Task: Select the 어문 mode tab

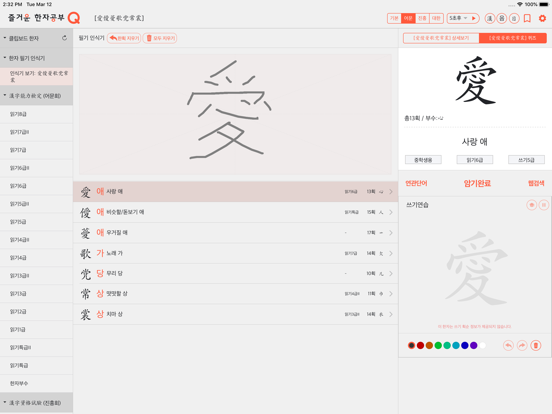Action: 408,18
